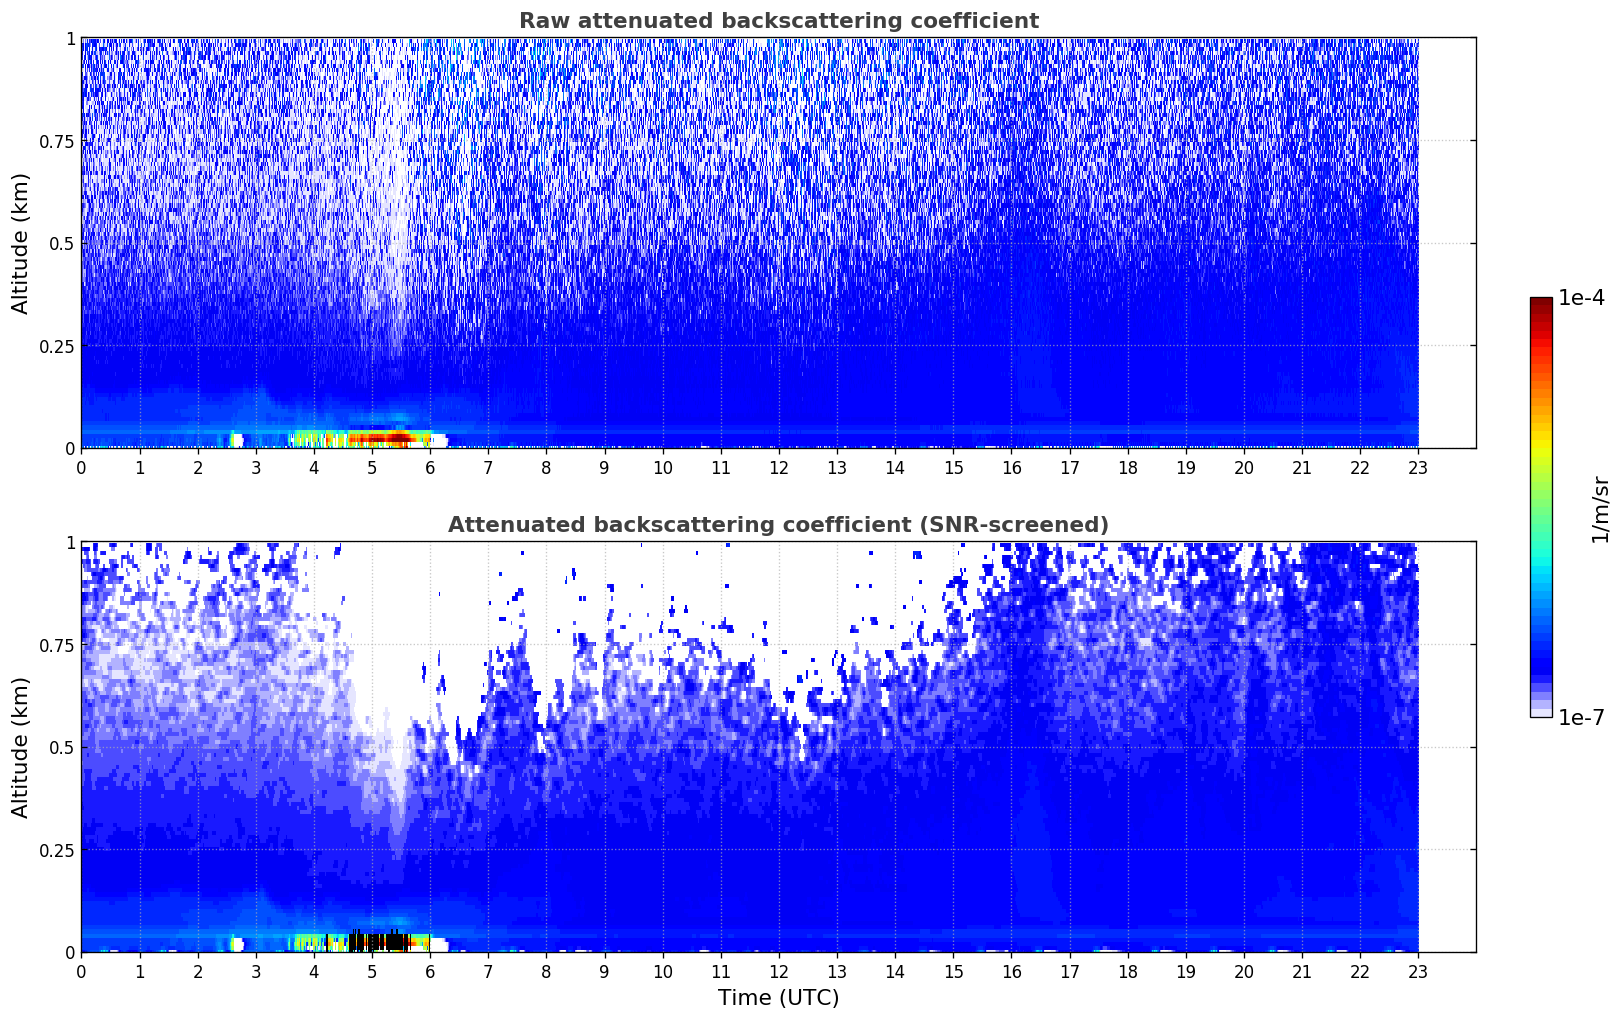Click hour tick "15" under the SNR-screened plot
1621x1020 pixels.
tap(953, 971)
